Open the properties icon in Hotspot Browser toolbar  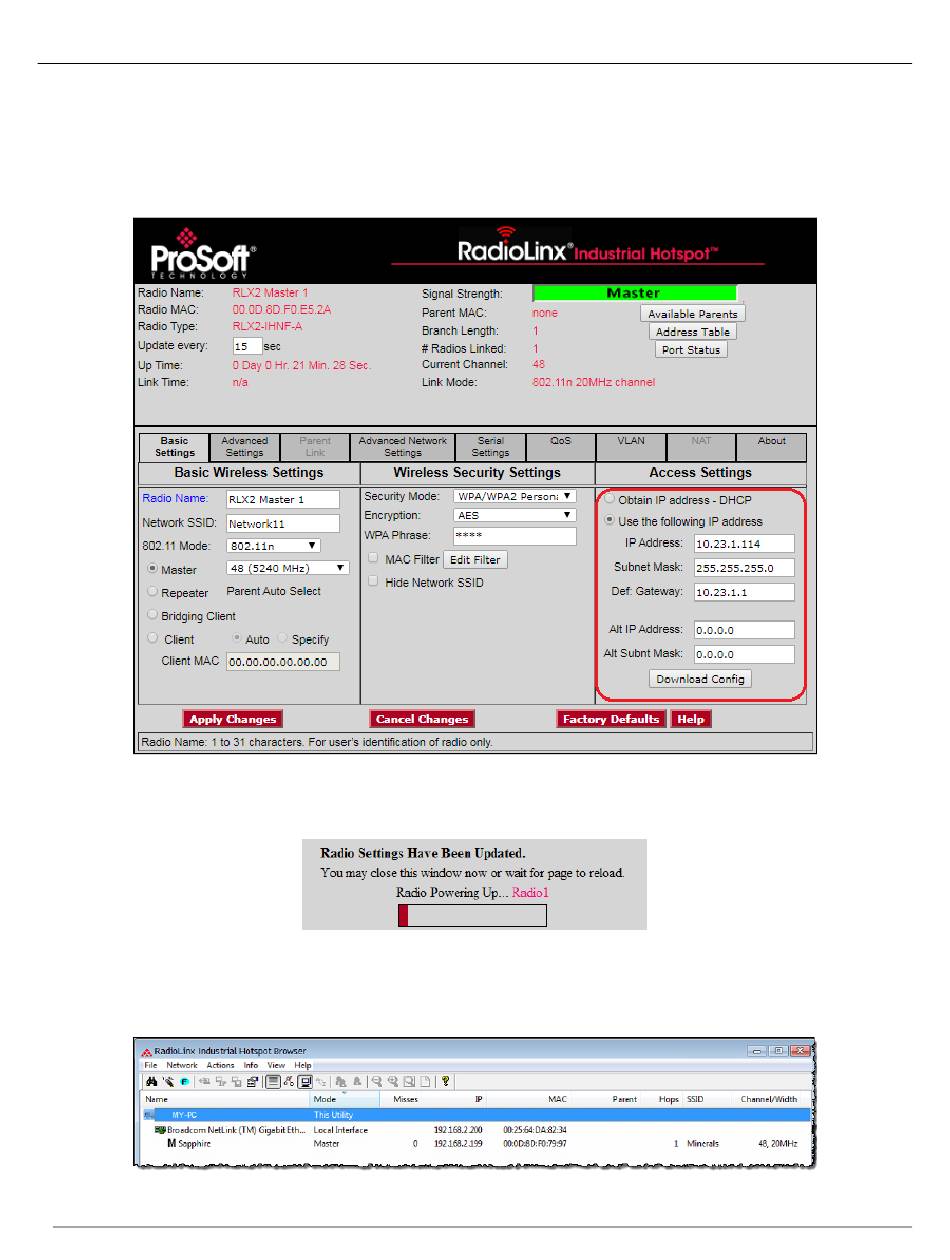[x=254, y=1081]
